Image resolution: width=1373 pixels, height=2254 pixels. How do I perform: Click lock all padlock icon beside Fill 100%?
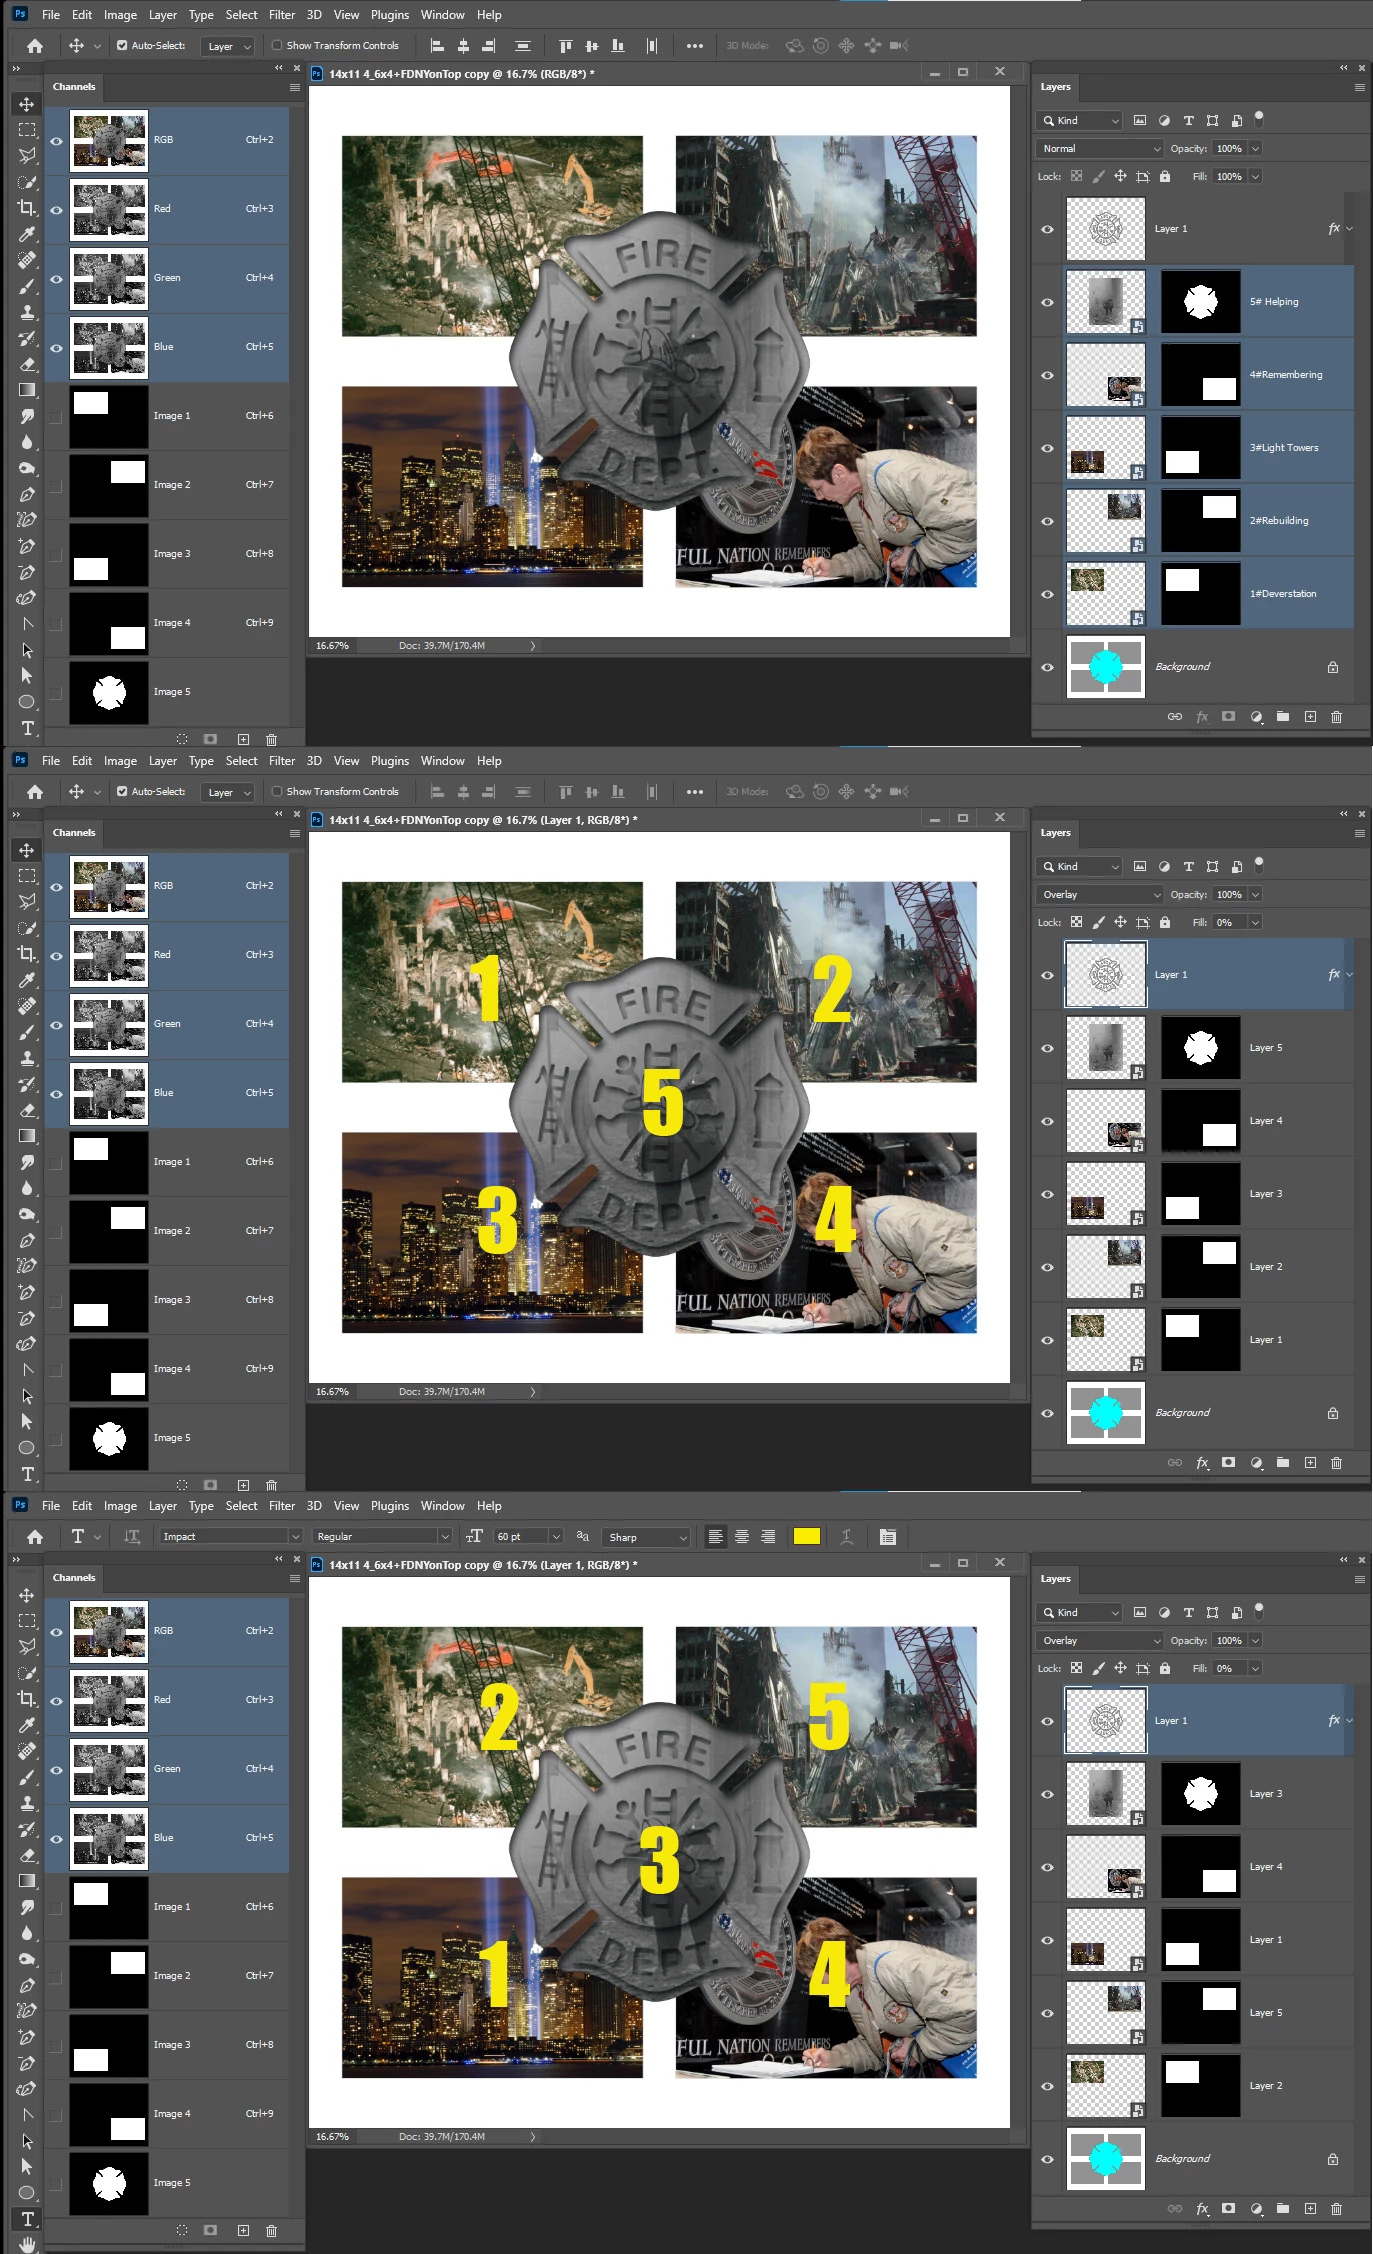pyautogui.click(x=1165, y=176)
